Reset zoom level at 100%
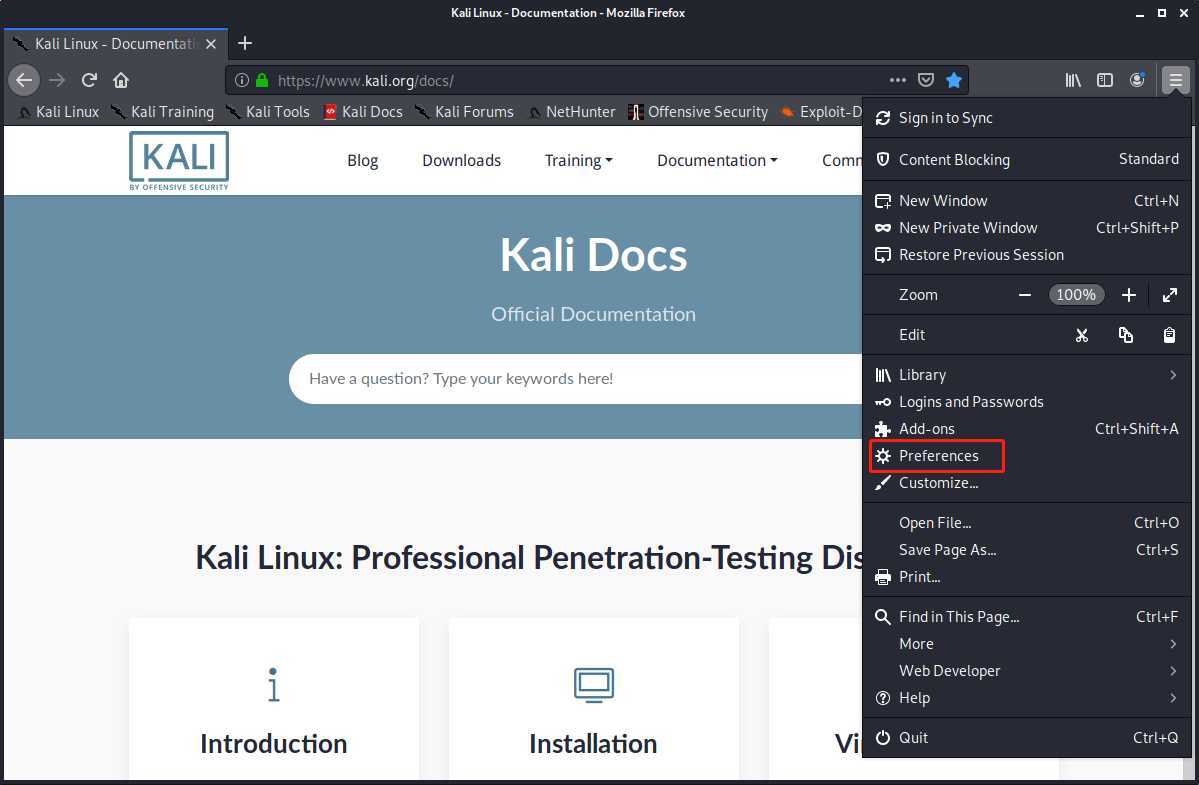This screenshot has width=1199, height=785. point(1076,295)
